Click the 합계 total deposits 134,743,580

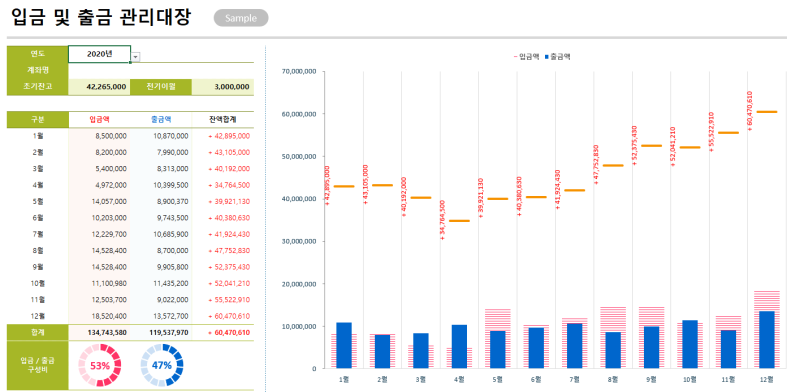point(99,332)
